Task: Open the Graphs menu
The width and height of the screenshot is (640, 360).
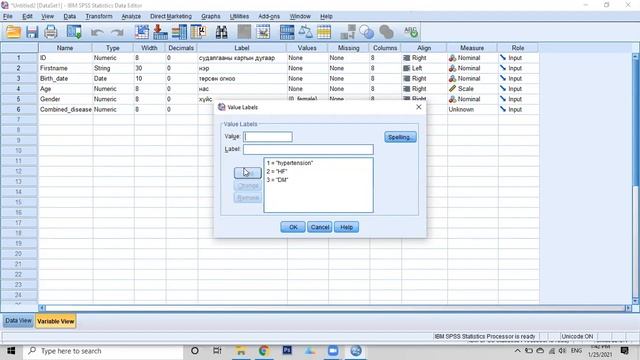Action: pyautogui.click(x=211, y=16)
